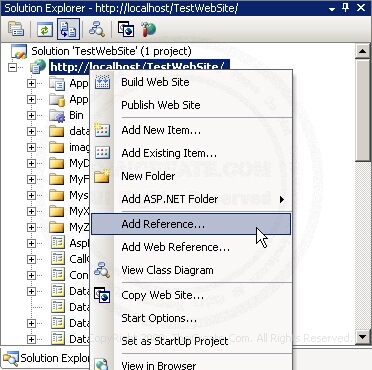Select Add New Item... menu entry
The height and width of the screenshot is (370, 372).
tap(191, 130)
